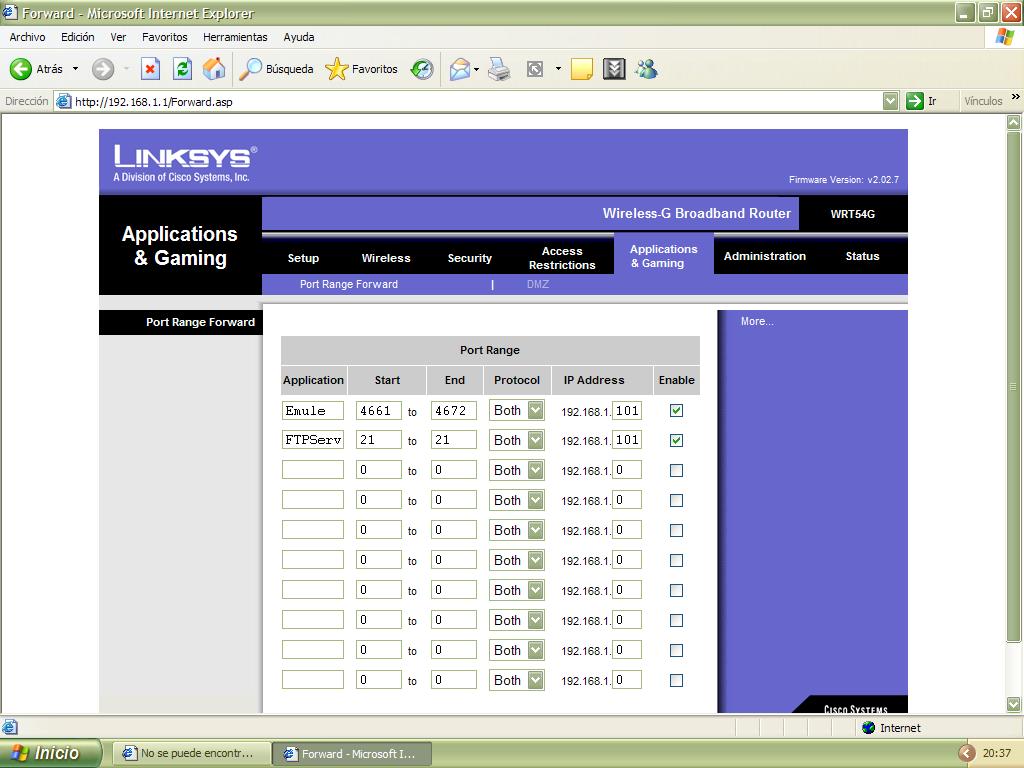Click the scrollbar down arrow
Screen dimensions: 1024x768
click(1014, 704)
